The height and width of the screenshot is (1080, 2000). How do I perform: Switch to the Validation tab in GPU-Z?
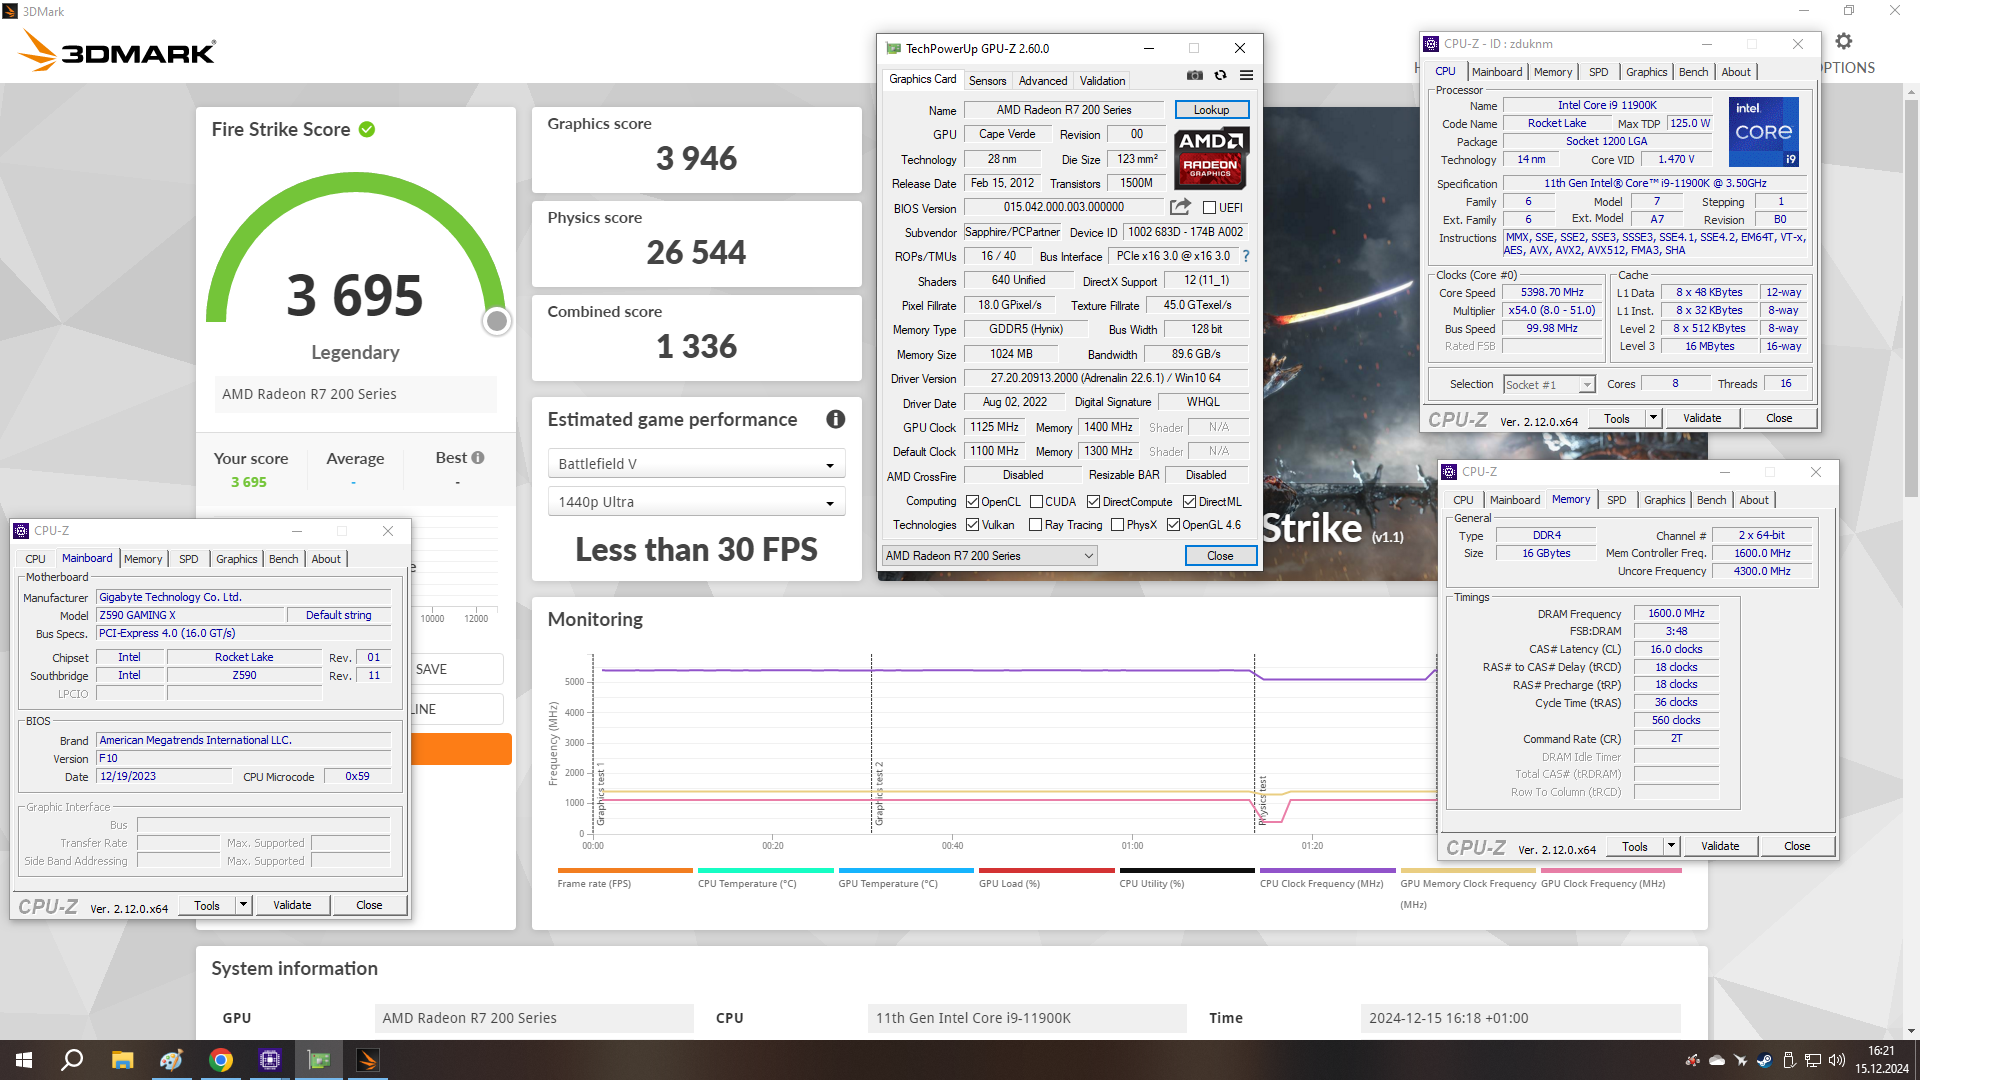pos(1102,81)
